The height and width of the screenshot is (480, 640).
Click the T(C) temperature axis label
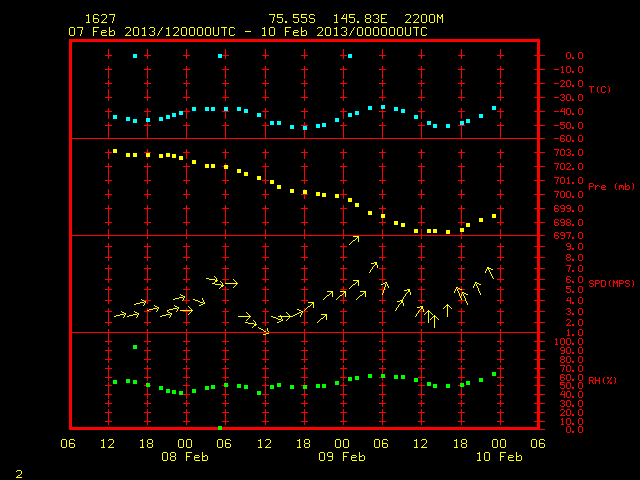point(600,89)
